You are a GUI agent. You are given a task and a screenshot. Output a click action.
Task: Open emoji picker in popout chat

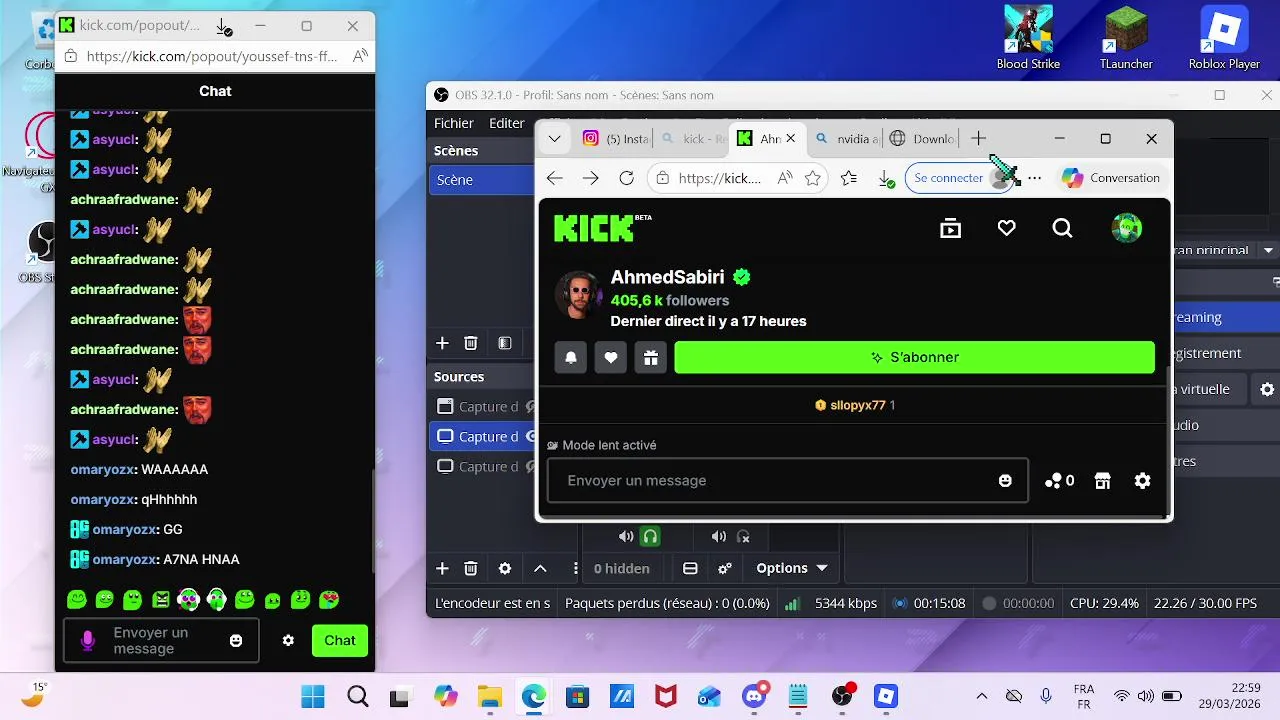(x=236, y=640)
